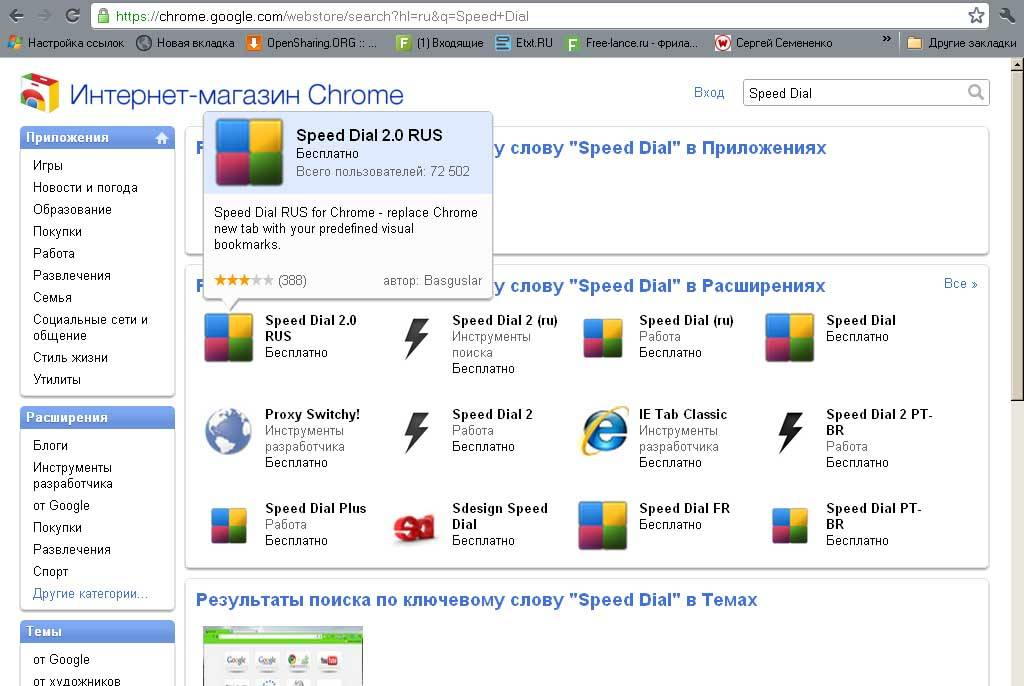This screenshot has height=686, width=1024.
Task: Open the (1) Входящие bookmark
Action: tap(440, 43)
